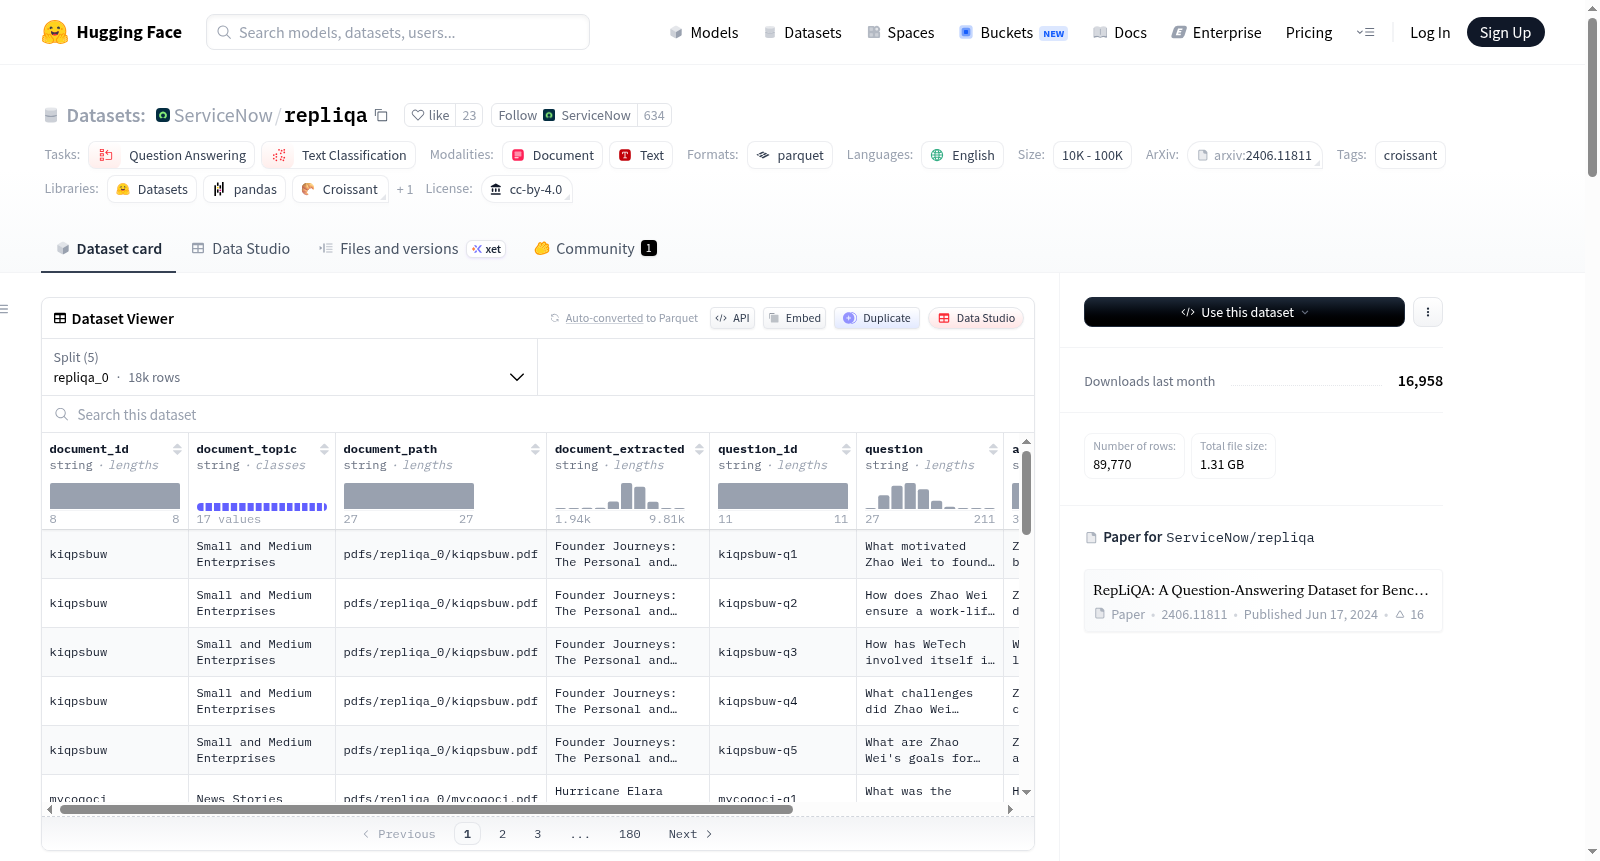Like the repliqa dataset
Screen dimensions: 1600x861
(x=430, y=115)
